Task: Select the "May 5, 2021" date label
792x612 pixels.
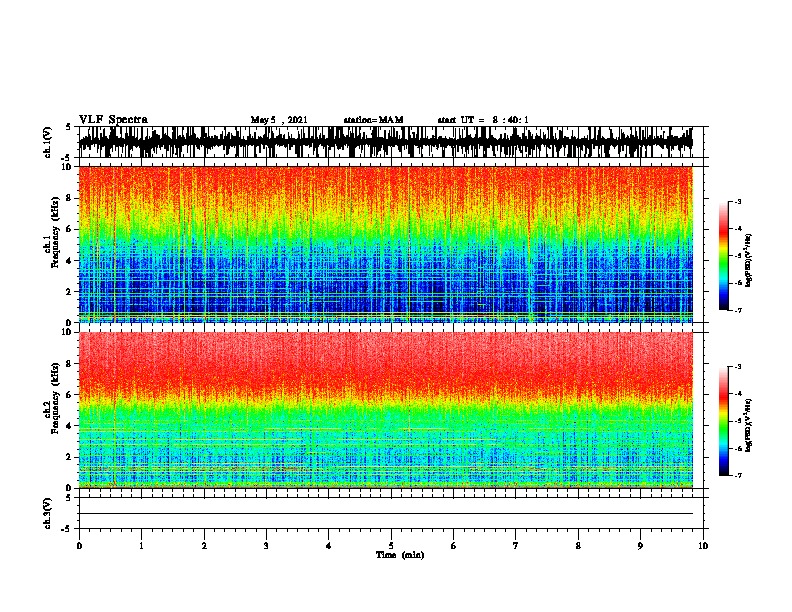Action: (279, 120)
